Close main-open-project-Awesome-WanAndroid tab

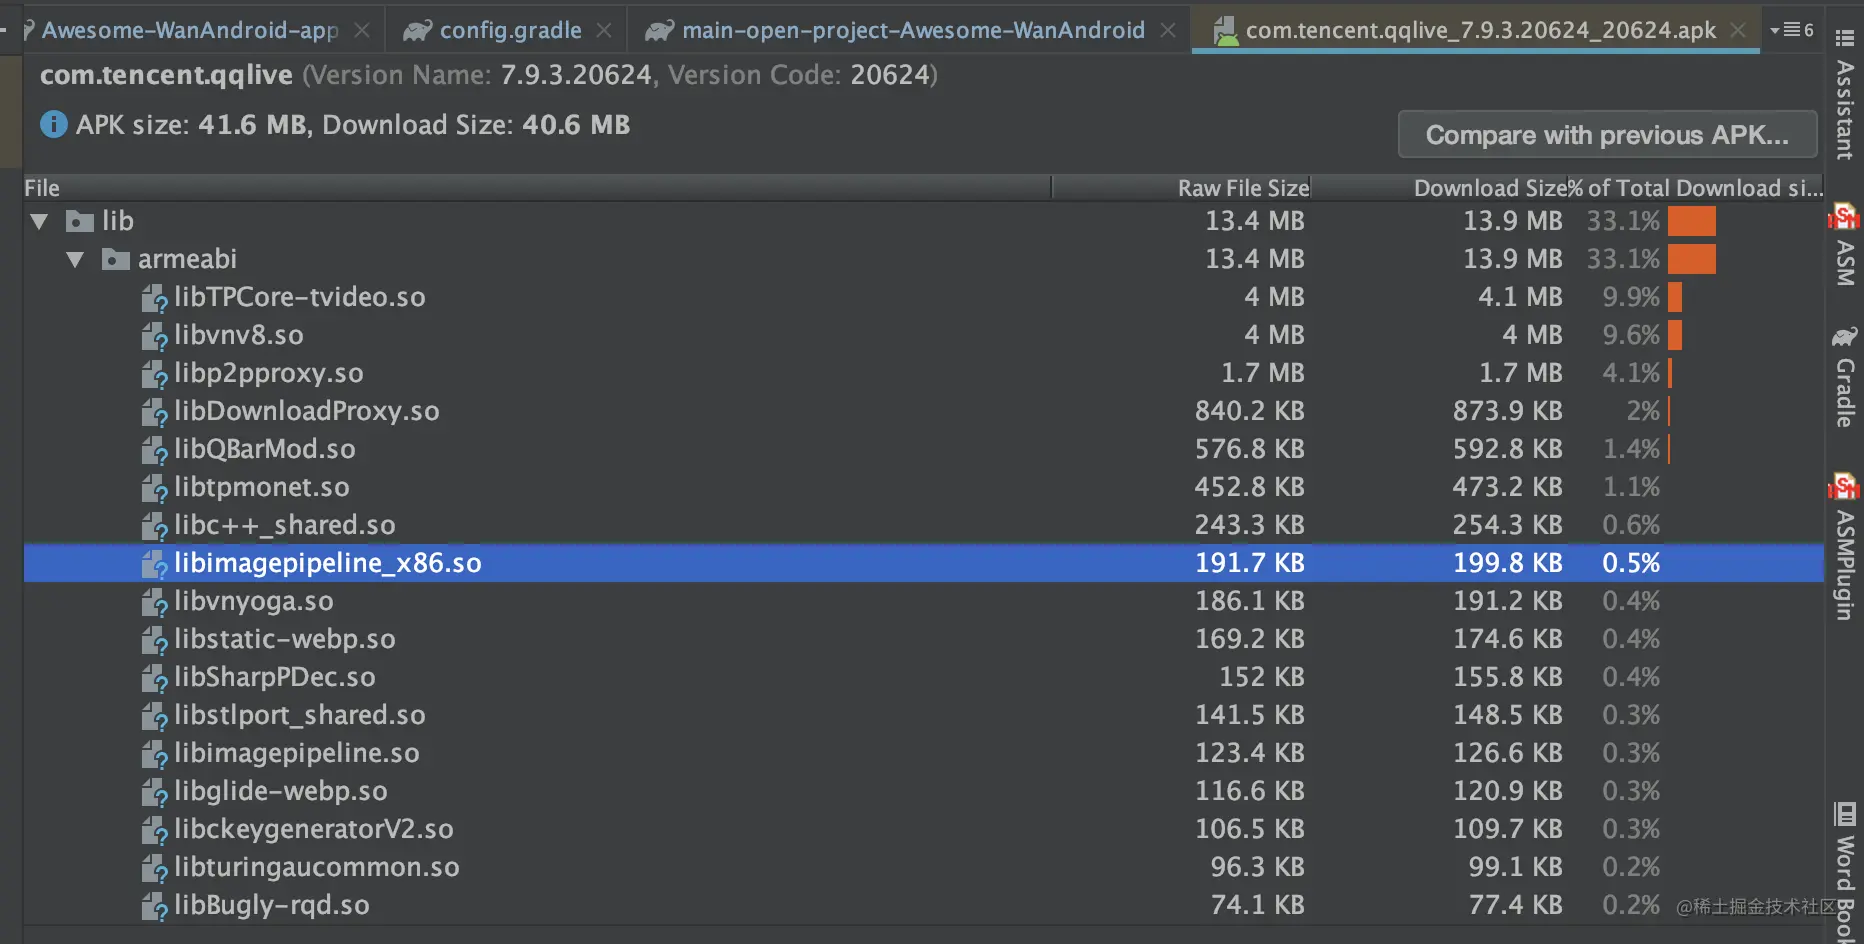point(1167,31)
